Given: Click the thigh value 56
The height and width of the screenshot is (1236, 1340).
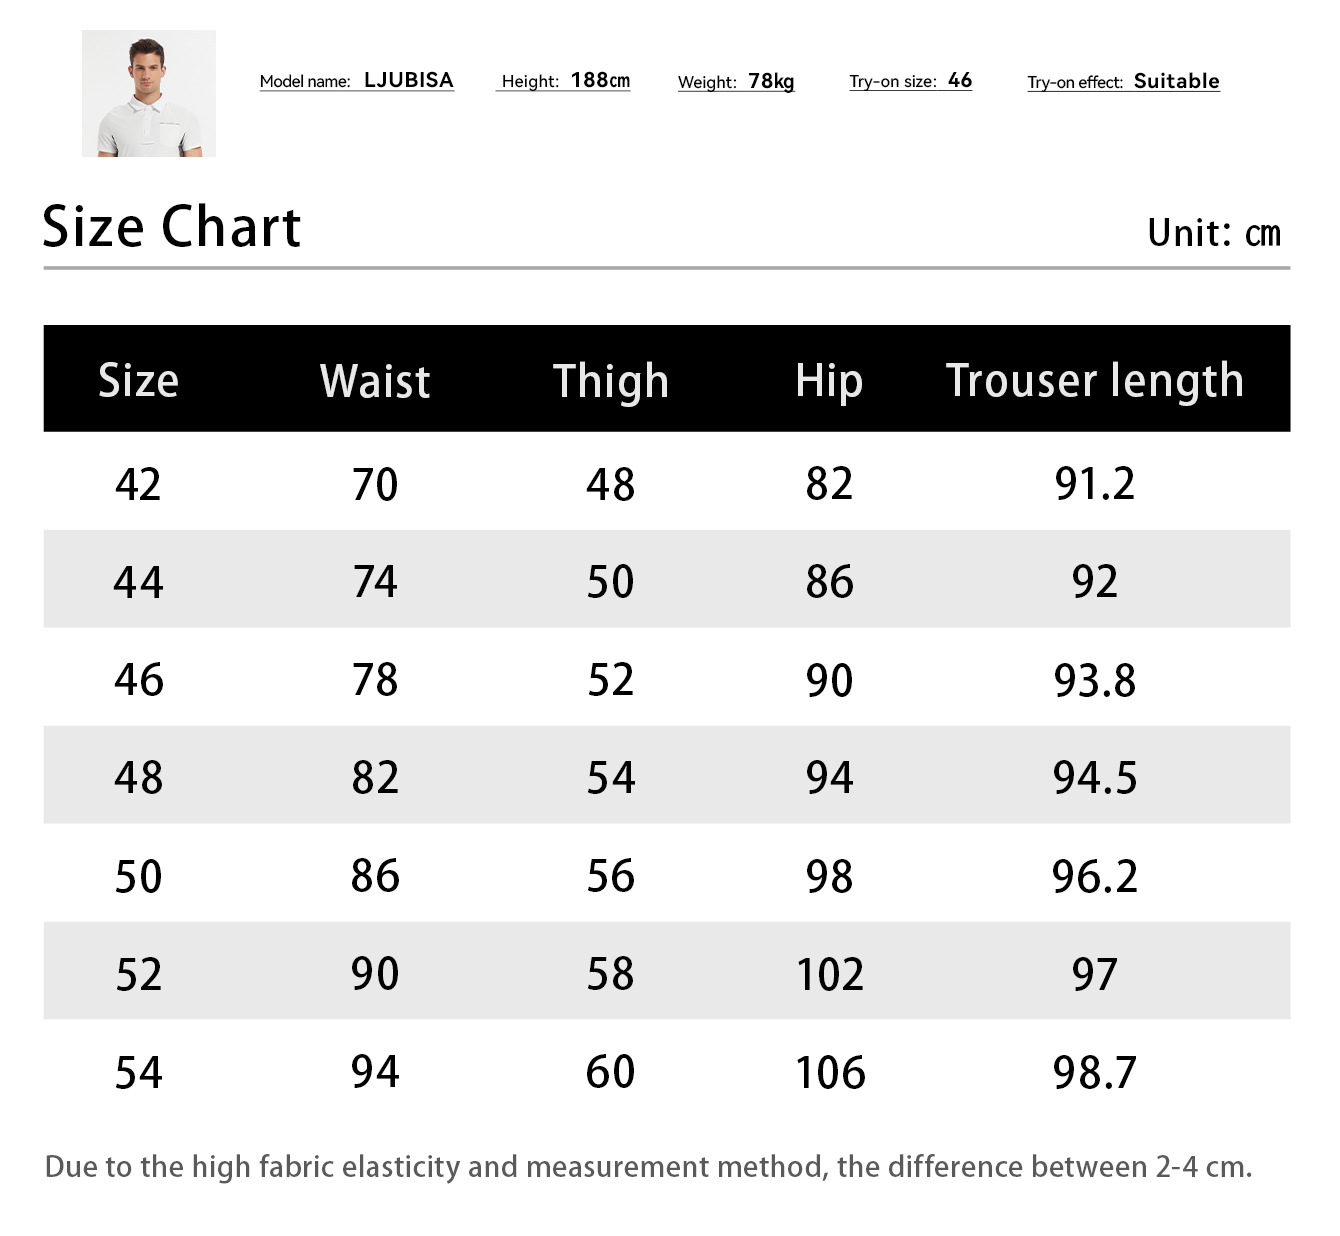Looking at the screenshot, I should point(610,876).
